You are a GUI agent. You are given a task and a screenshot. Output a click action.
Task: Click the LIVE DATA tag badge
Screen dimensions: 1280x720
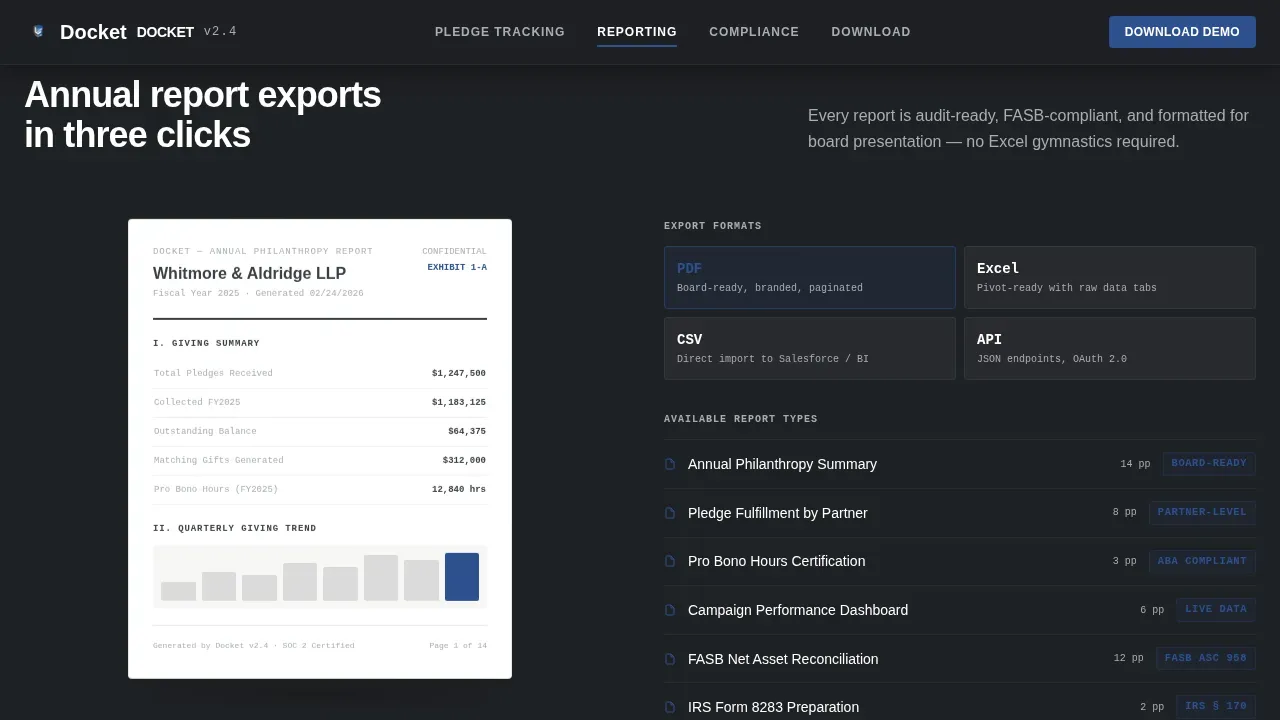[1216, 610]
